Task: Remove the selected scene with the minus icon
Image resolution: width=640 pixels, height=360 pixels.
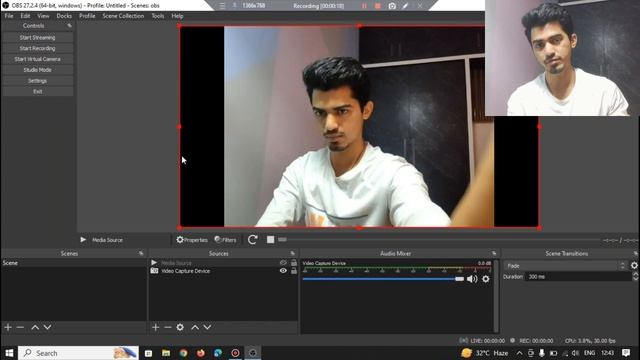Action: click(20, 327)
